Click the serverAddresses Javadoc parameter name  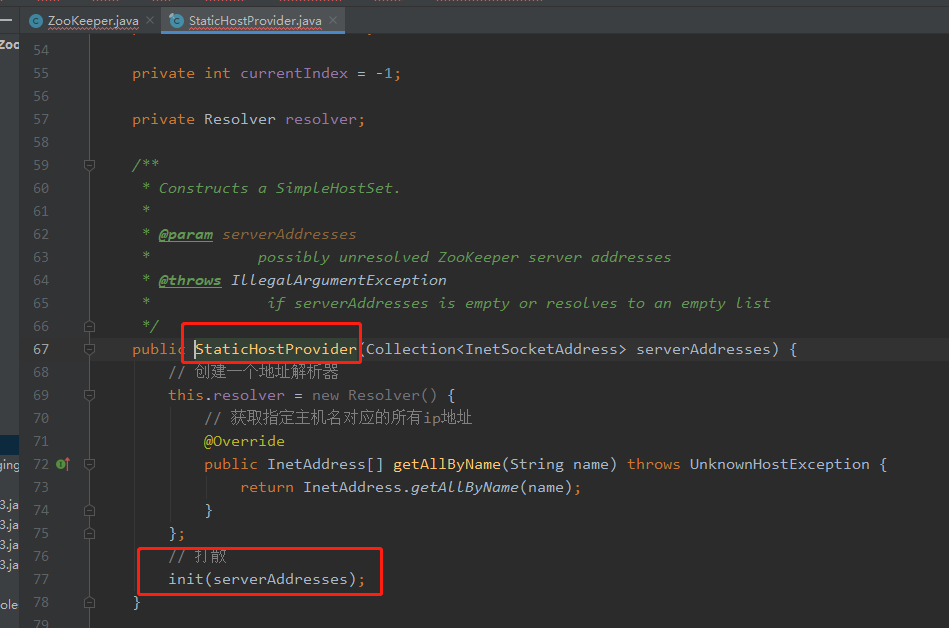click(x=289, y=234)
